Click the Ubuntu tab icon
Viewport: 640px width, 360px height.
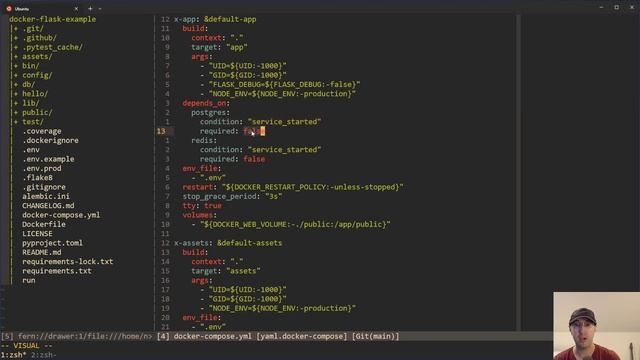(x=9, y=9)
